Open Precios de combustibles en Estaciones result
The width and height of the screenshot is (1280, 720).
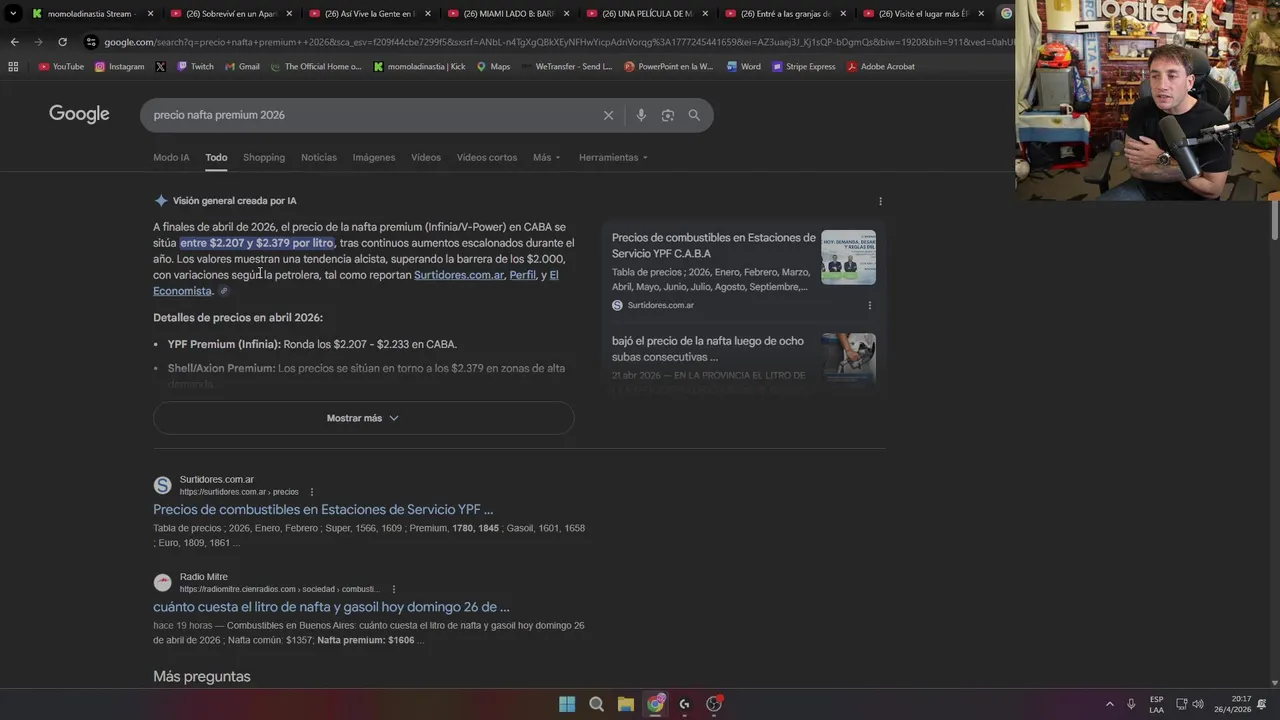(x=323, y=510)
